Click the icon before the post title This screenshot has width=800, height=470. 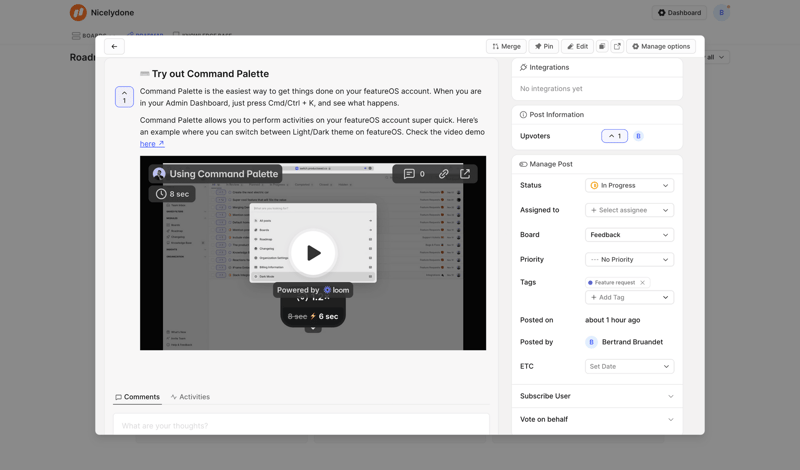point(144,74)
